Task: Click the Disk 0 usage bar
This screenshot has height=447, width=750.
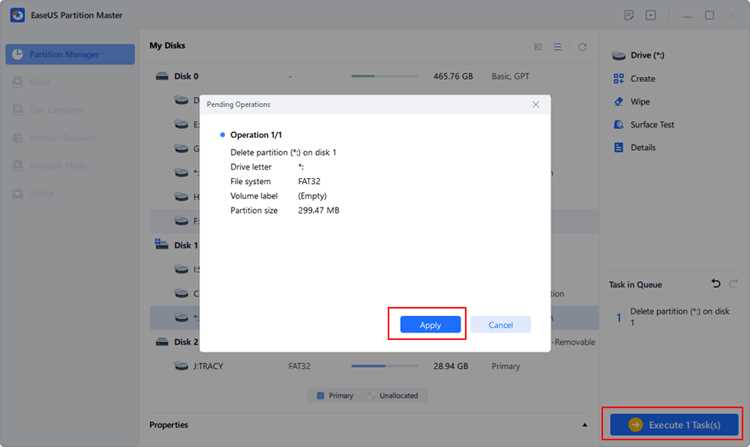Action: (385, 76)
